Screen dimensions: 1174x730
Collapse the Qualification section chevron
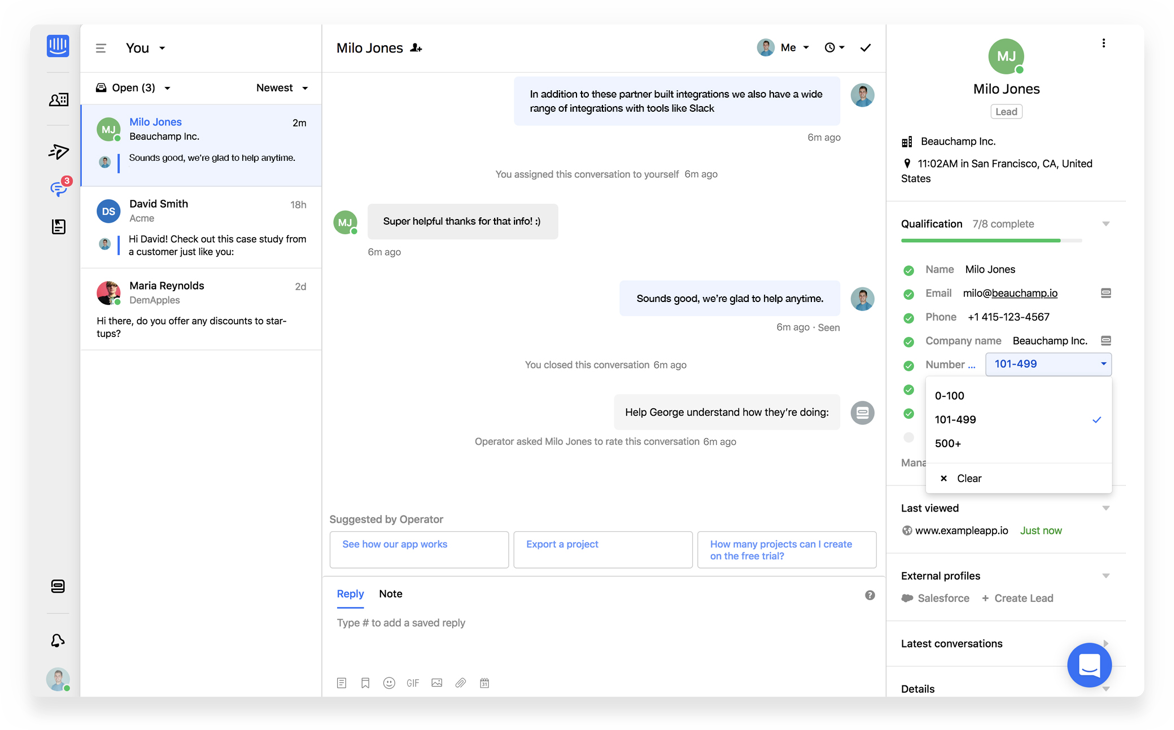point(1106,223)
